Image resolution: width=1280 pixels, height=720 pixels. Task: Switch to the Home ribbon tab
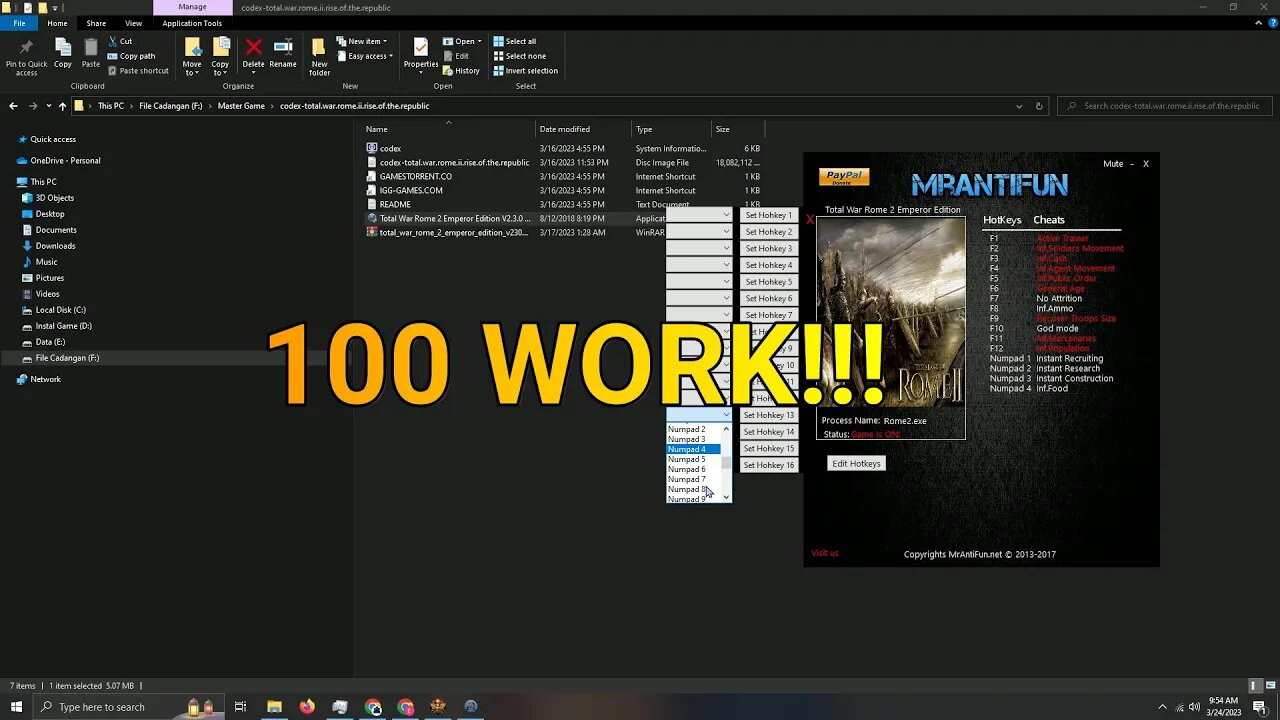[57, 23]
